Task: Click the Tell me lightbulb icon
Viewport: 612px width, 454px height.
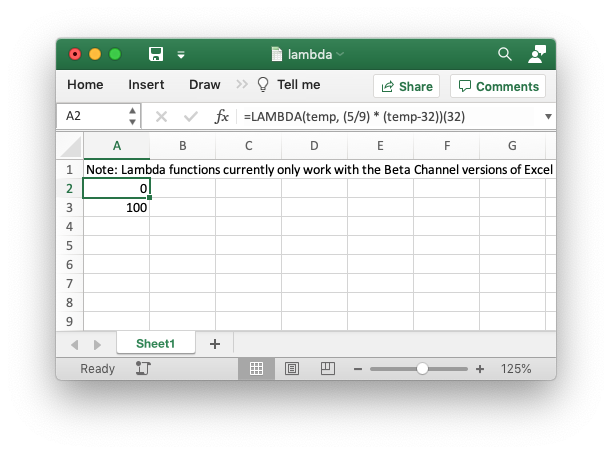Action: point(263,84)
